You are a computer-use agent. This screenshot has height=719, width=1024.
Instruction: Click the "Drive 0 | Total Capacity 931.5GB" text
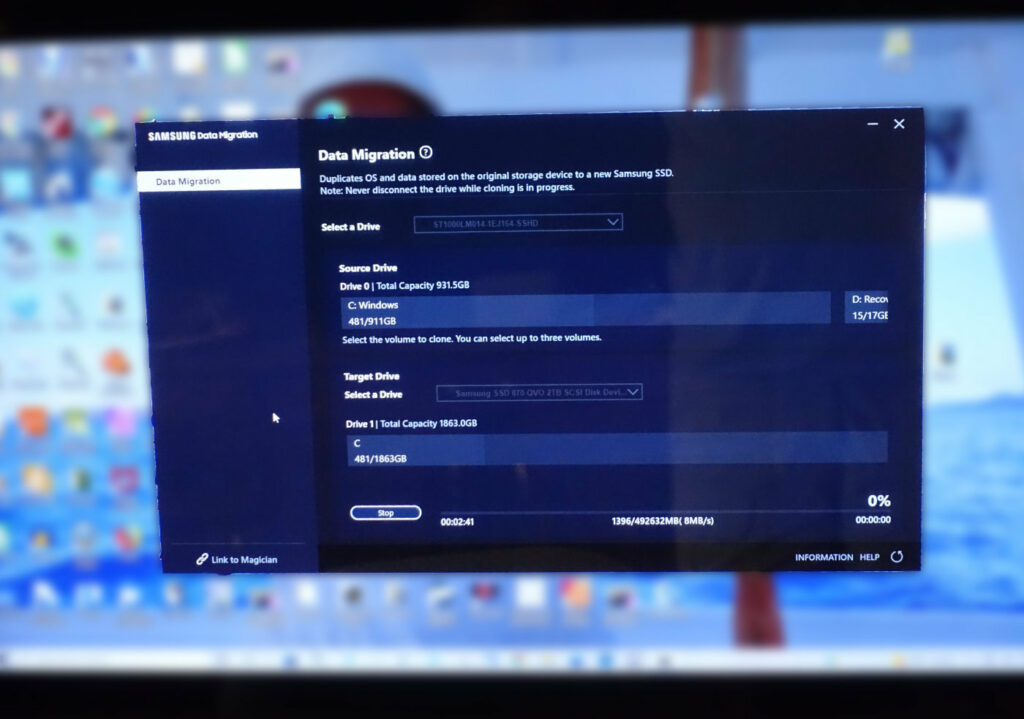404,285
